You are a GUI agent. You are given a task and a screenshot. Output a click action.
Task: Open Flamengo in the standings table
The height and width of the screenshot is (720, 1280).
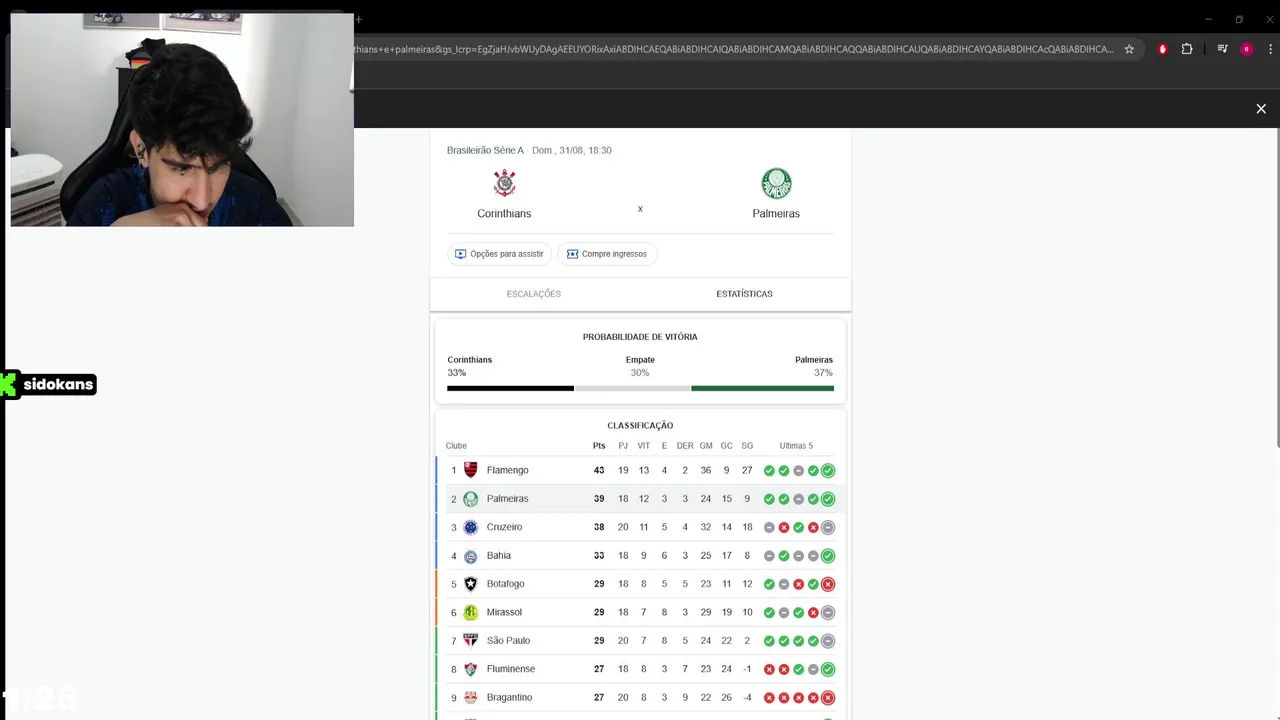(508, 470)
